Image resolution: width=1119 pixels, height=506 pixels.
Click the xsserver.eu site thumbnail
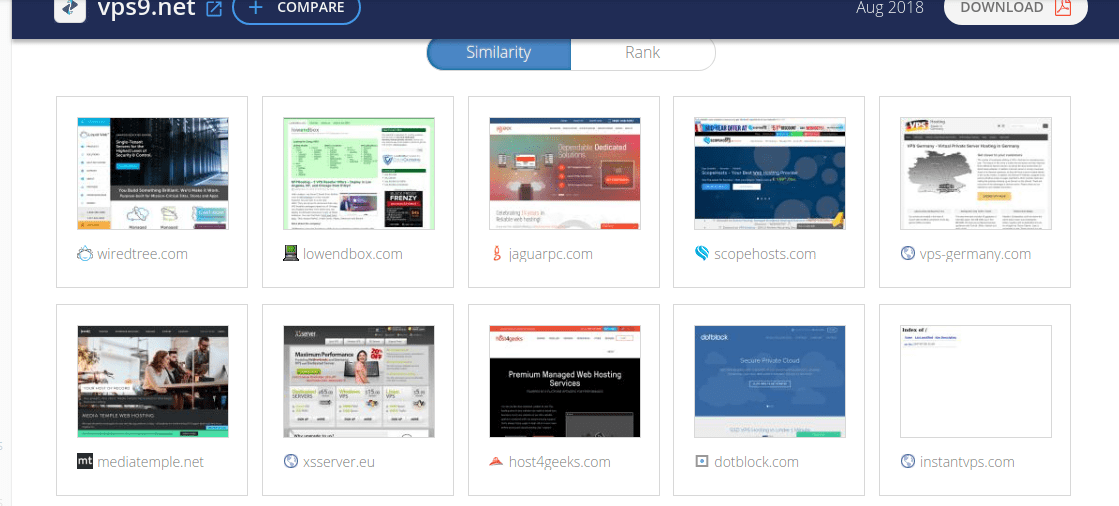(358, 381)
